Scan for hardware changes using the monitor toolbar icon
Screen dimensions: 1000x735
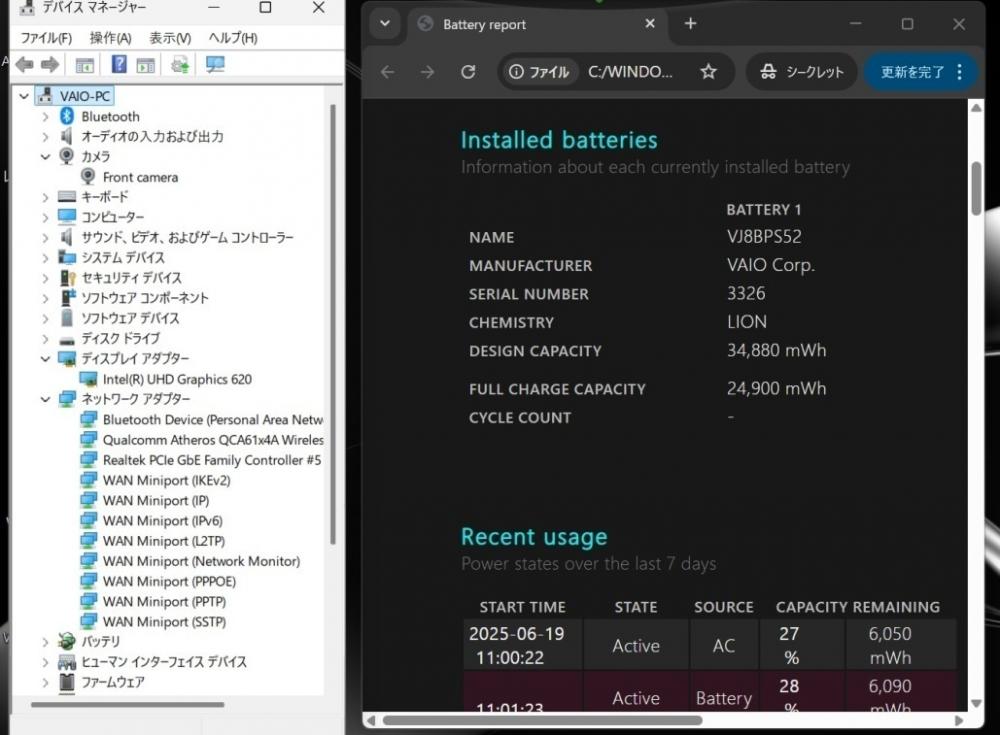click(215, 64)
